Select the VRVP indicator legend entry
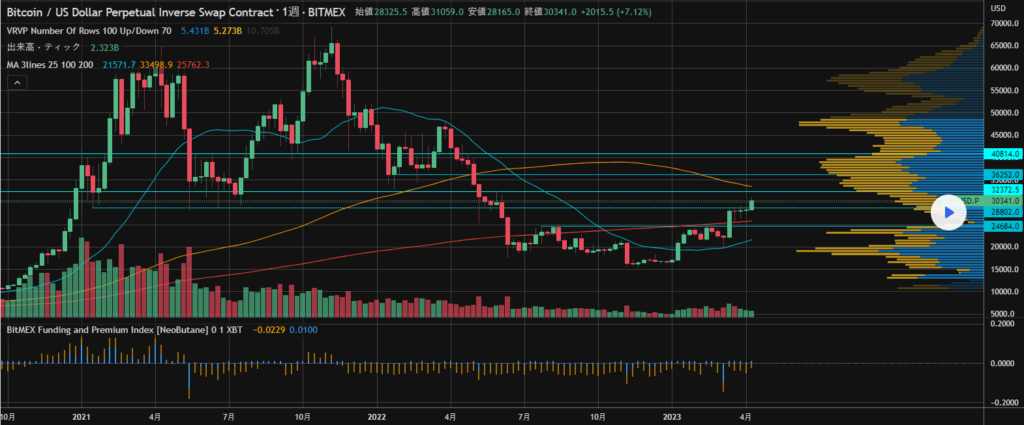 click(89, 29)
